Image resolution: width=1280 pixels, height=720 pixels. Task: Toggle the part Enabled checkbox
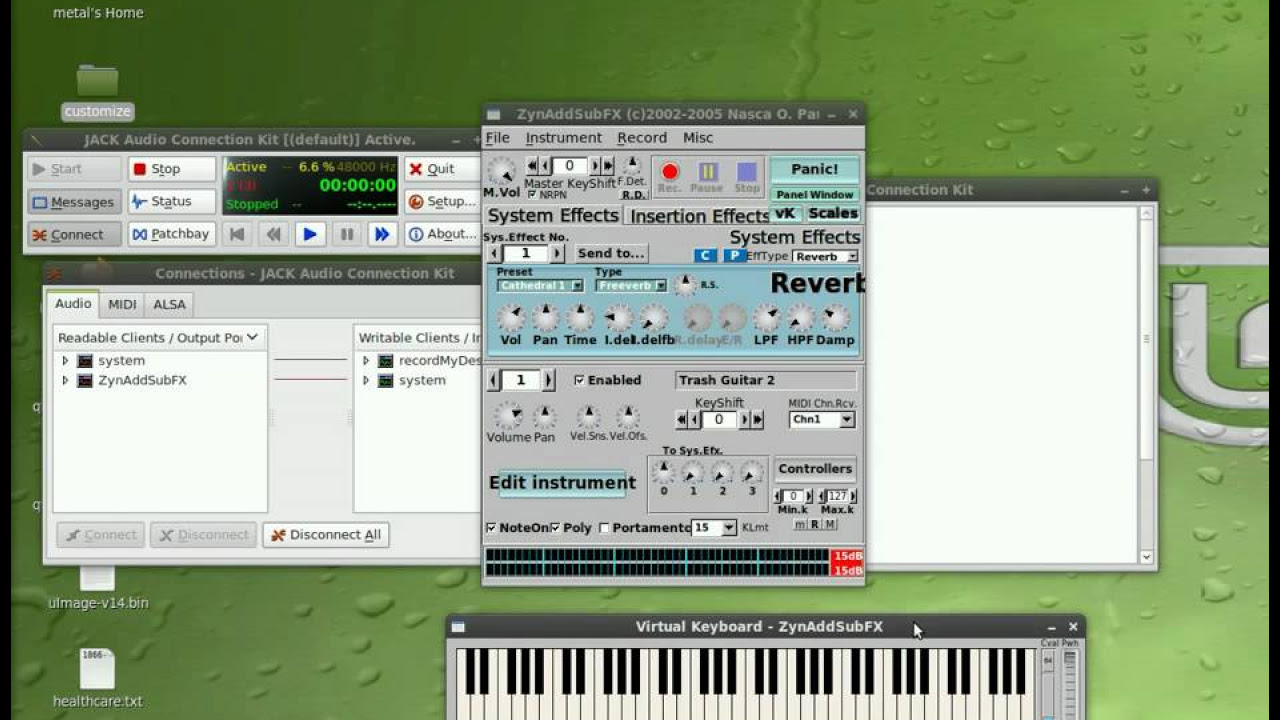coord(579,380)
